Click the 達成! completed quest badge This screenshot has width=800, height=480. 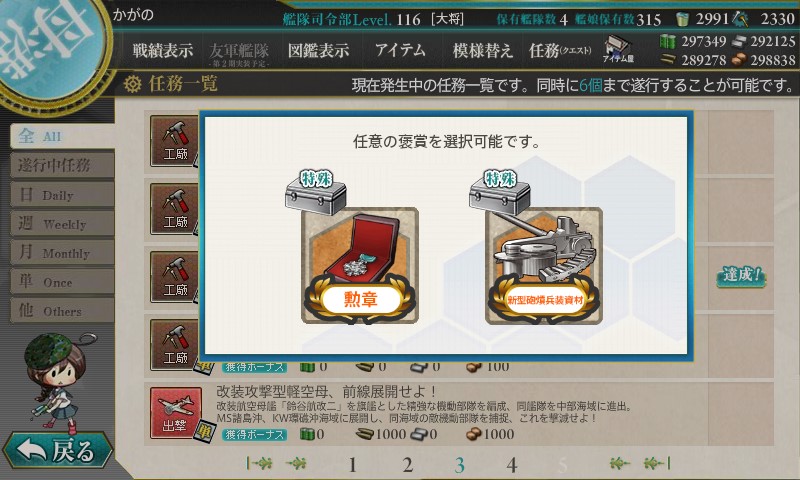pos(741,275)
